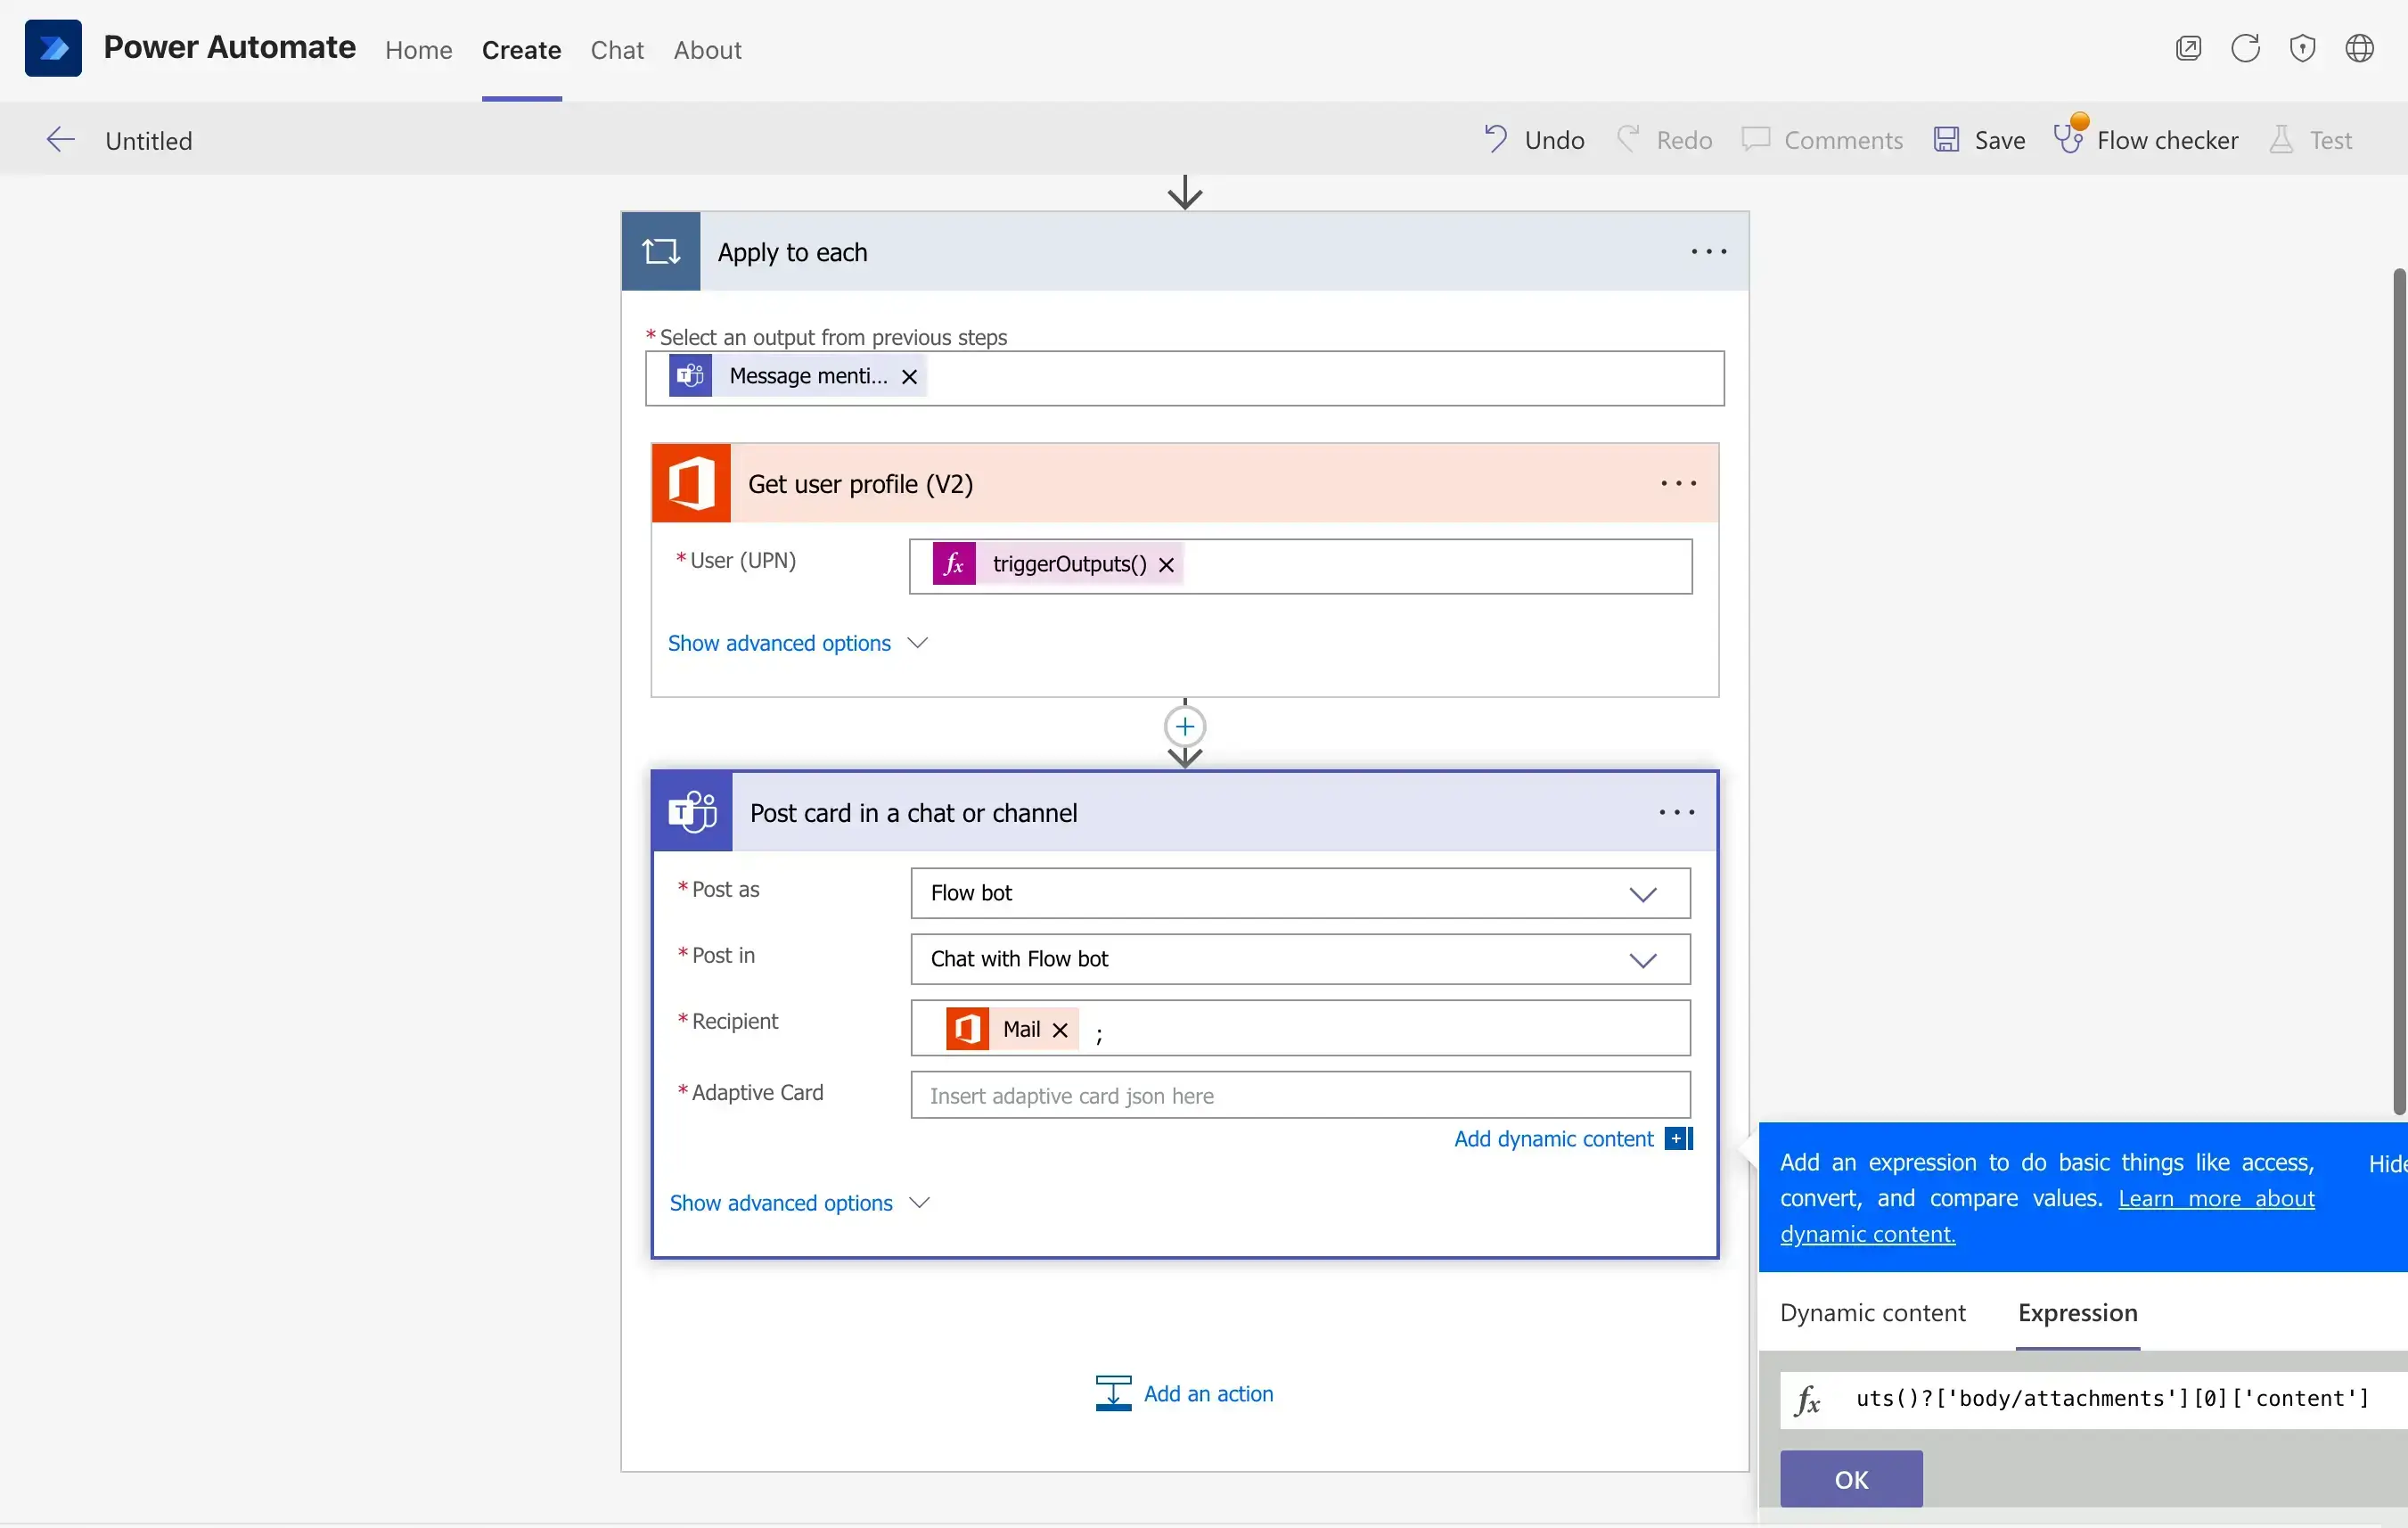Click the Undo action icon

click(x=1495, y=139)
